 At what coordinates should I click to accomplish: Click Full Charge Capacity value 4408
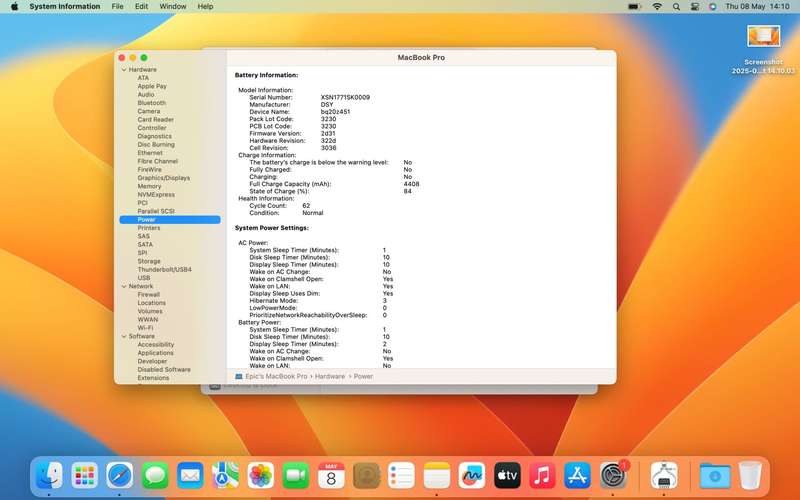click(411, 184)
